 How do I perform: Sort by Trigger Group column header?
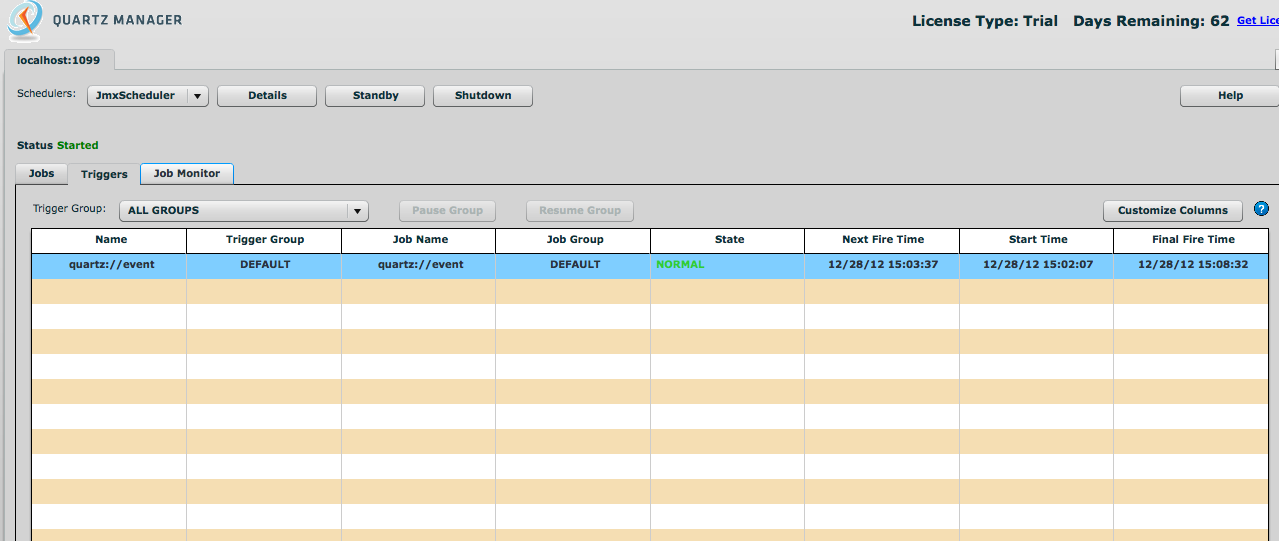coord(265,240)
